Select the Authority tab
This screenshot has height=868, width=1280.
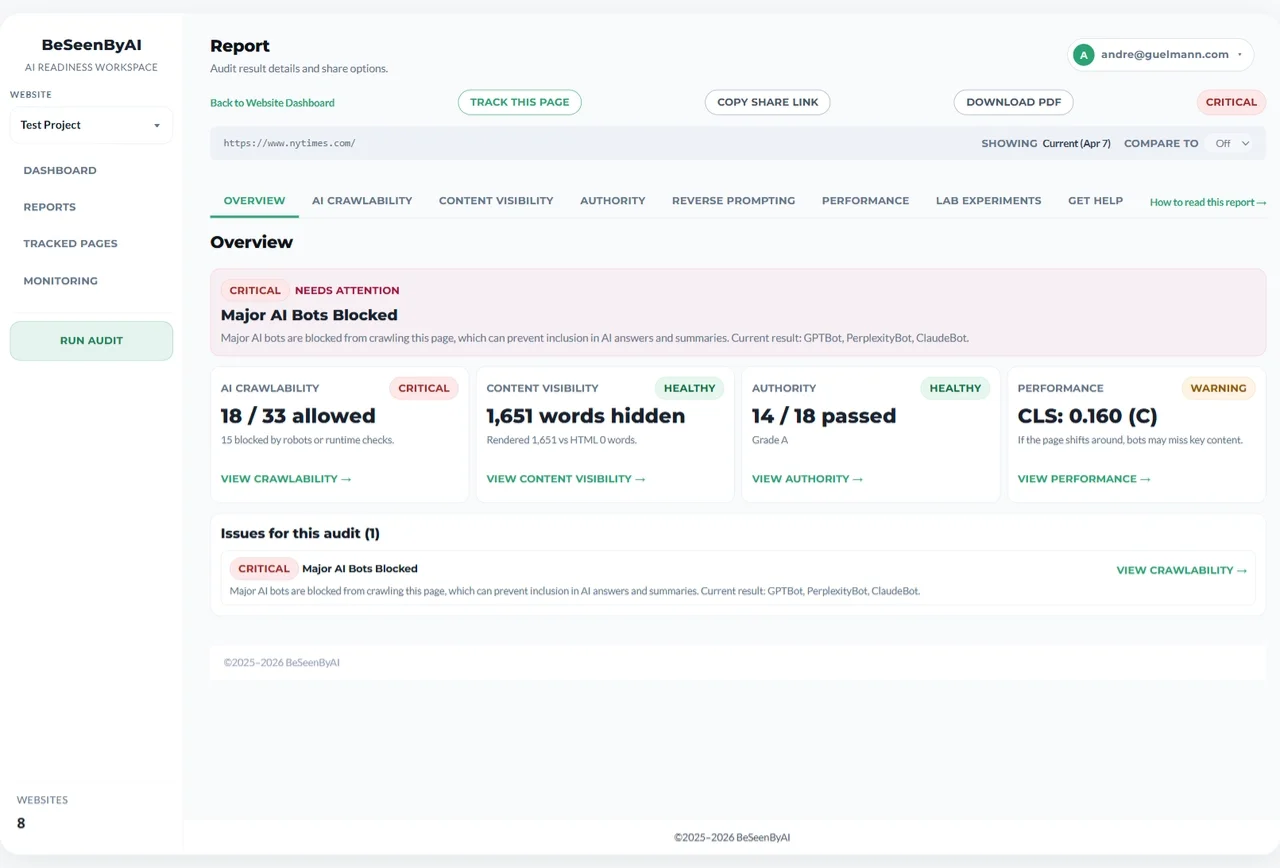tap(613, 201)
